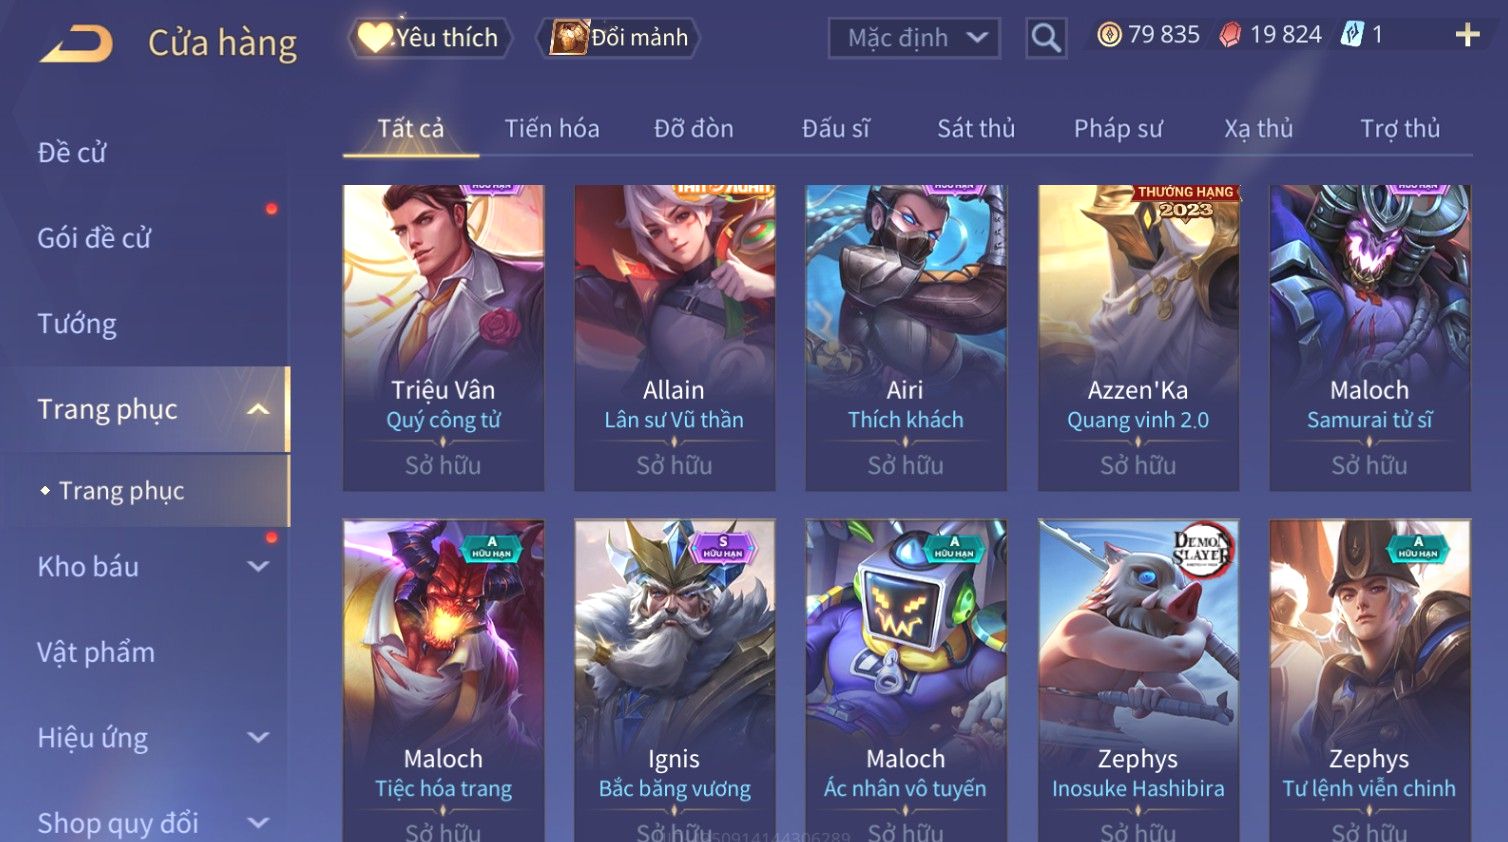Select Zephys Inosuke Hashibira skin card

[x=1138, y=680]
